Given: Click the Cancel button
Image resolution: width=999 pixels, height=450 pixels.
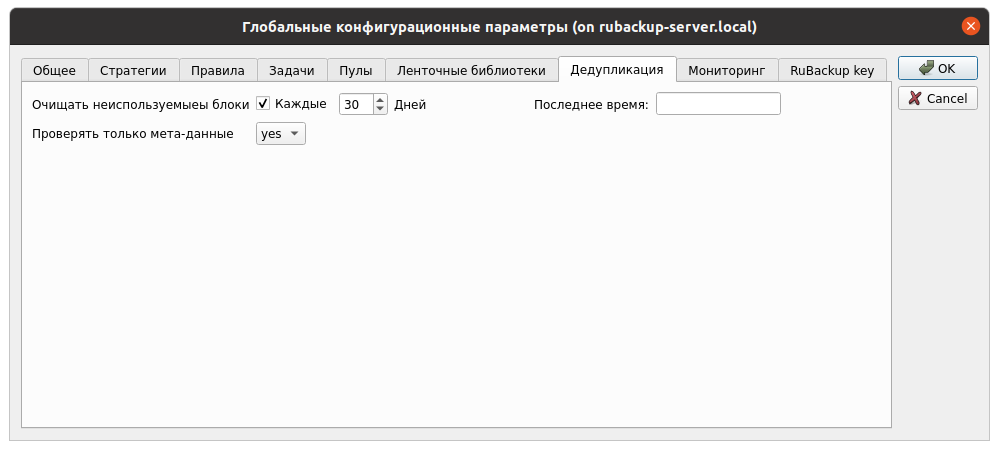Looking at the screenshot, I should pyautogui.click(x=937, y=98).
